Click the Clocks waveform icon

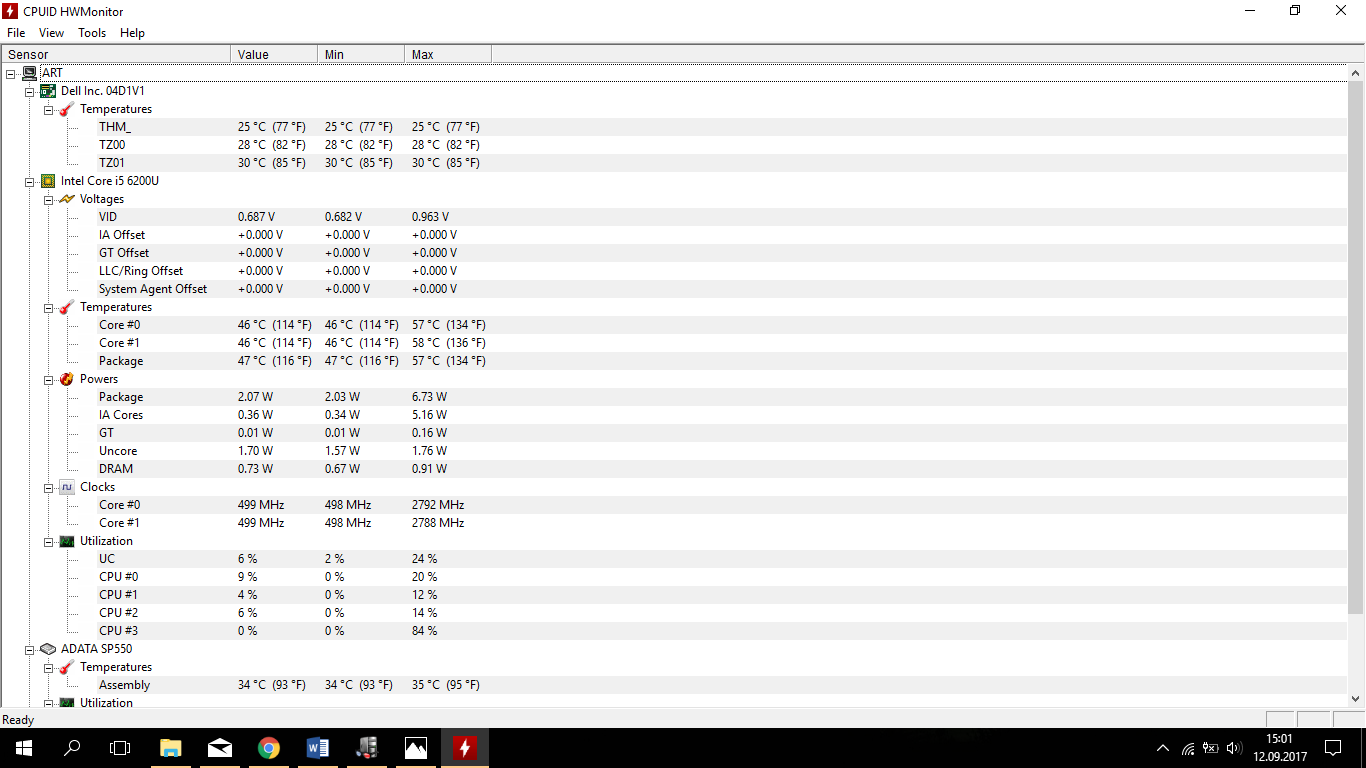pos(67,487)
